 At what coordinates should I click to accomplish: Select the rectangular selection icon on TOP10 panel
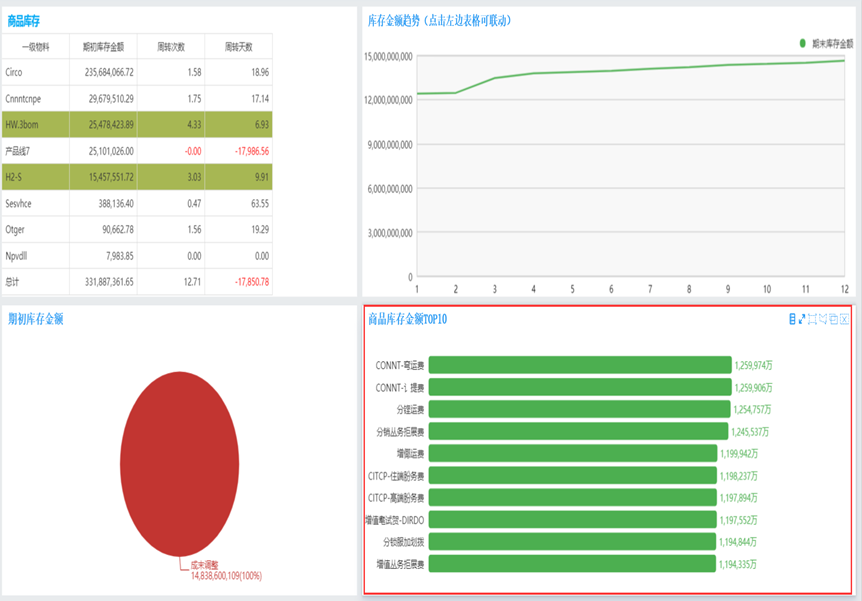pyautogui.click(x=812, y=319)
